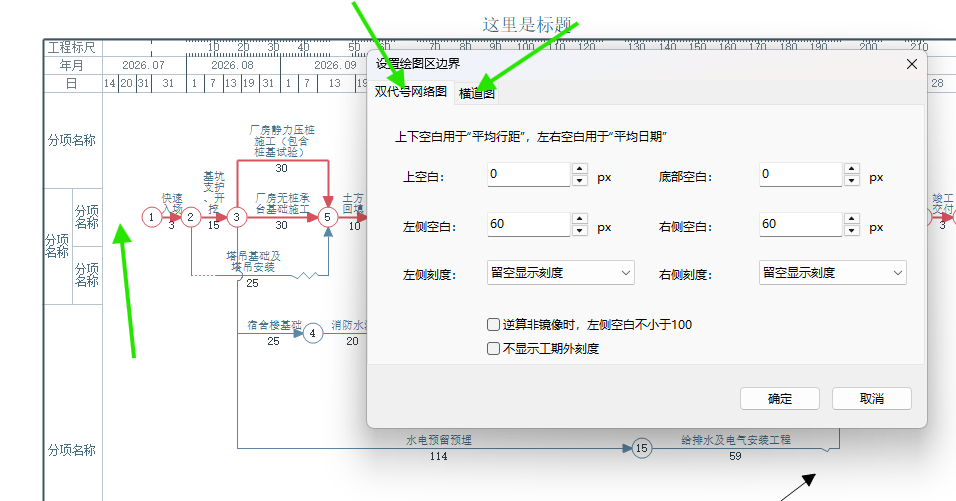Click the 宿舍楼基础 task label

tap(274, 325)
